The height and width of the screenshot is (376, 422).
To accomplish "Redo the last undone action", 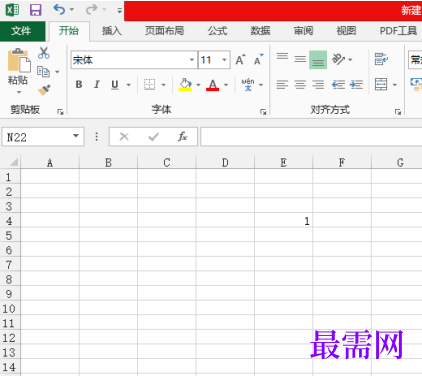I will point(91,9).
